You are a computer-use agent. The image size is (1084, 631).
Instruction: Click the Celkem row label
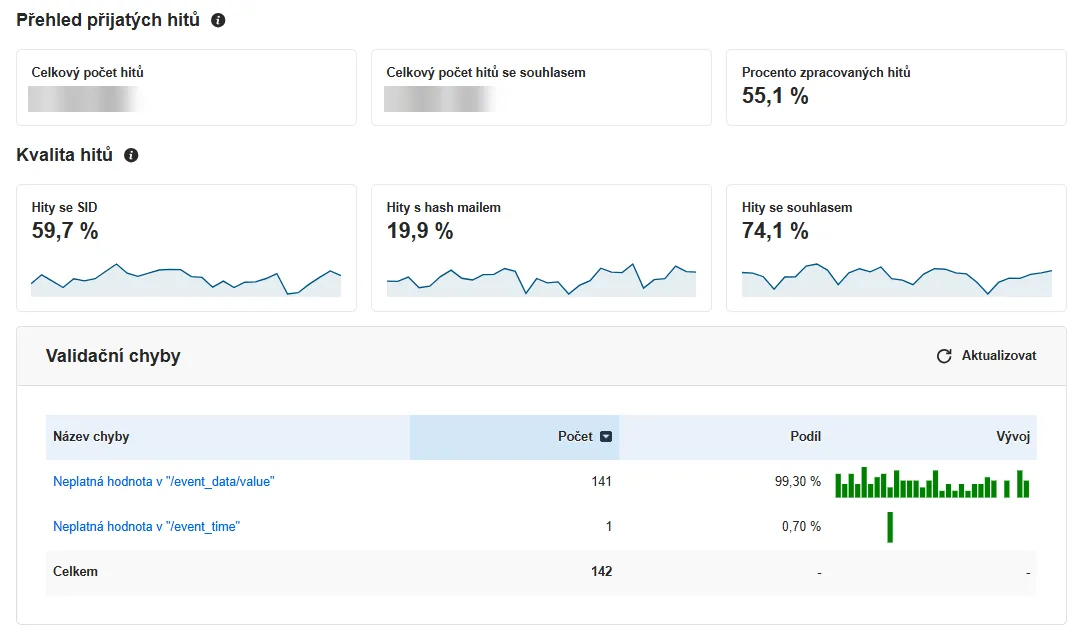click(75, 572)
